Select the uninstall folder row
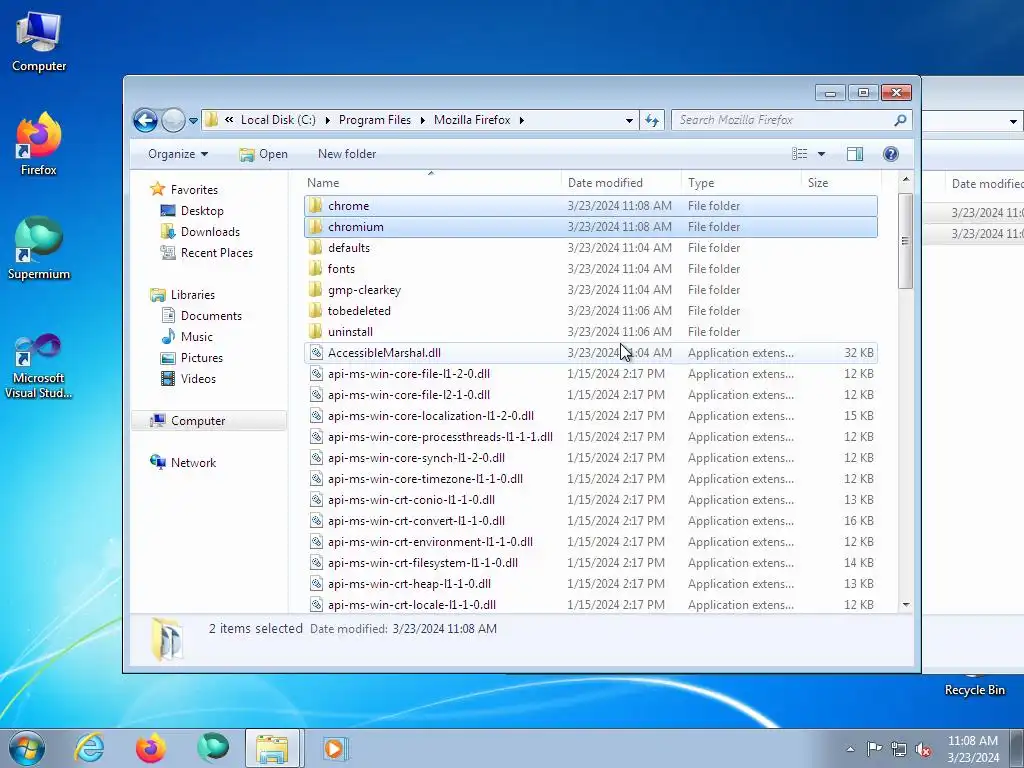Image resolution: width=1024 pixels, height=768 pixels. (x=590, y=332)
